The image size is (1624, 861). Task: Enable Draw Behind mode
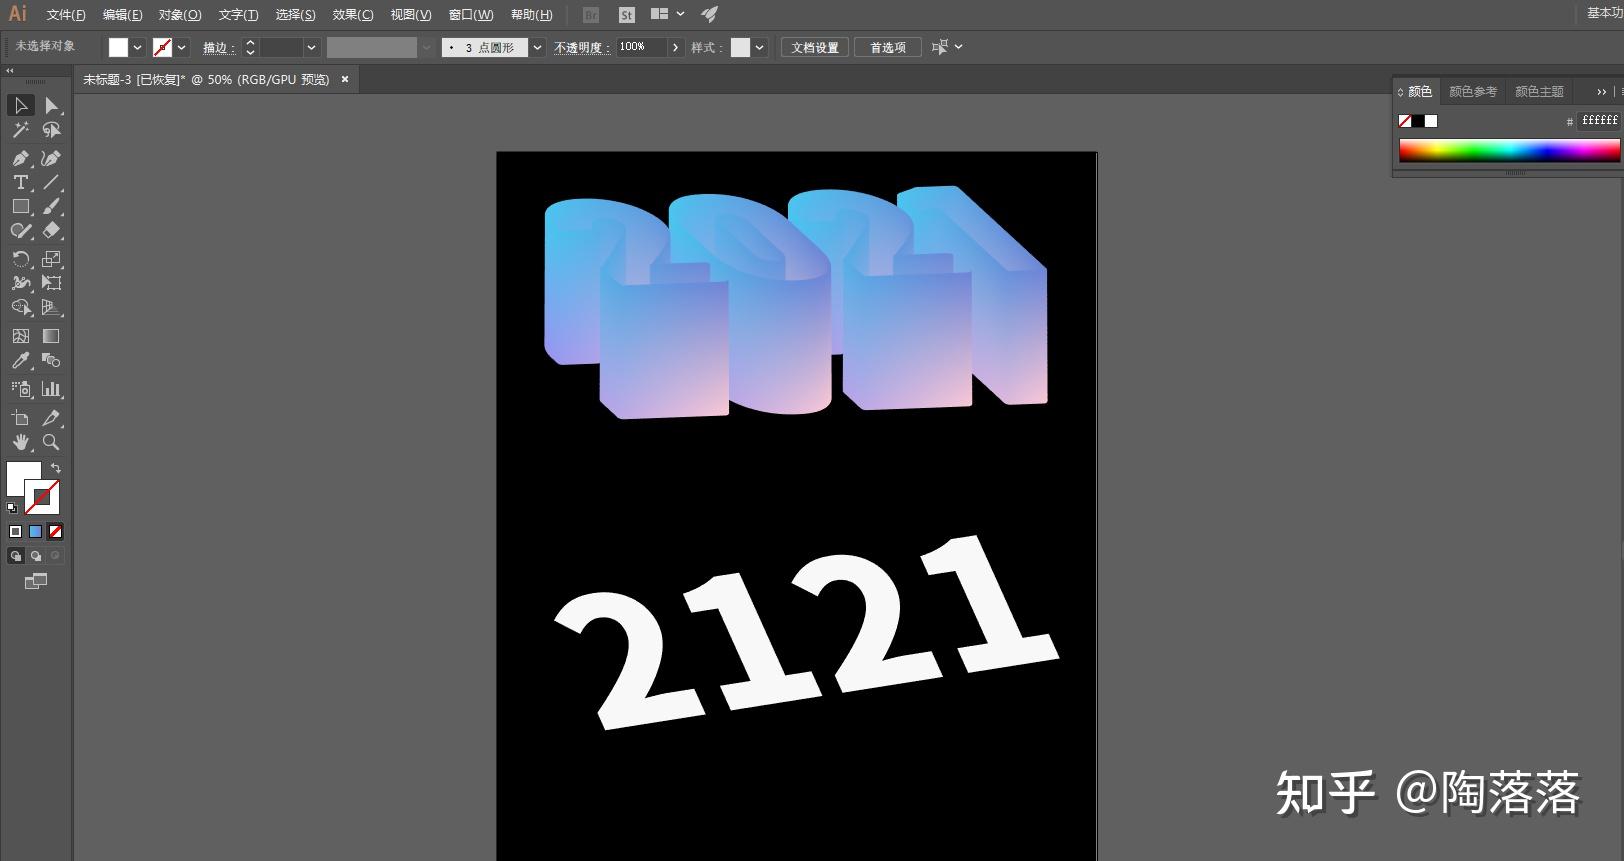click(x=36, y=556)
